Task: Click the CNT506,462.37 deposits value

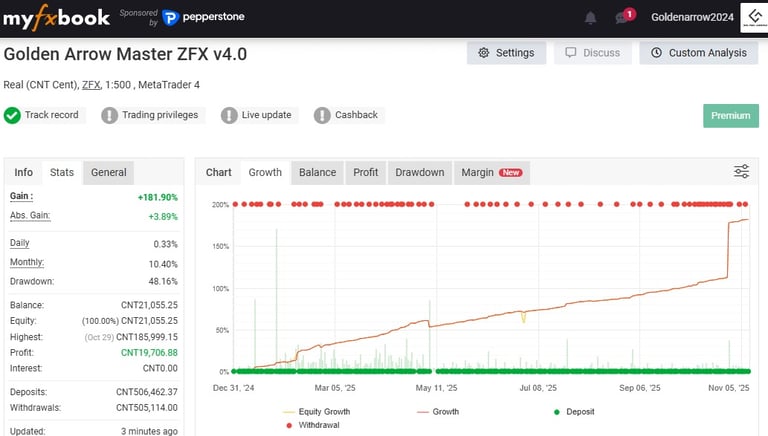Action: point(147,392)
